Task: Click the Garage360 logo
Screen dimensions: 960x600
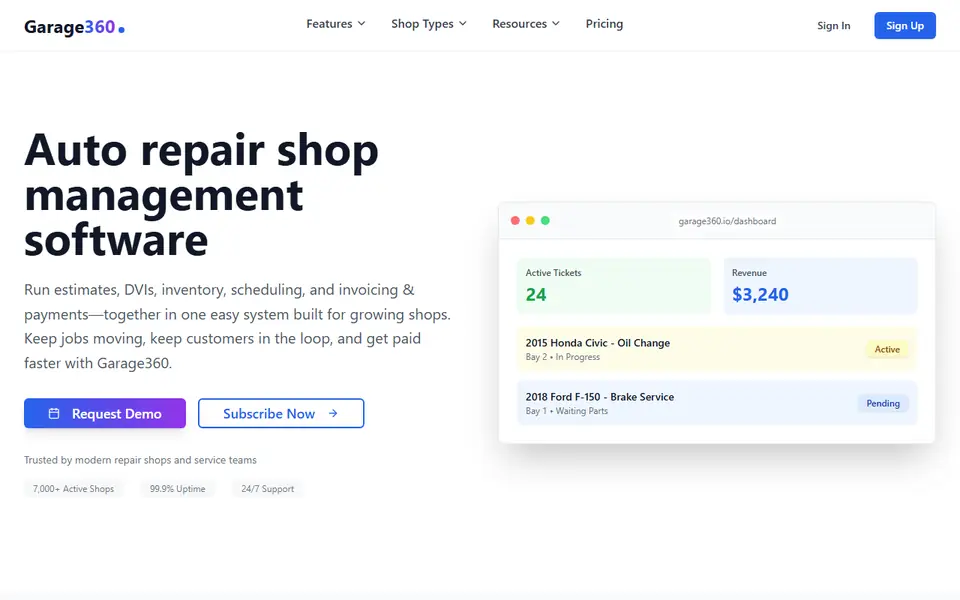Action: point(74,27)
